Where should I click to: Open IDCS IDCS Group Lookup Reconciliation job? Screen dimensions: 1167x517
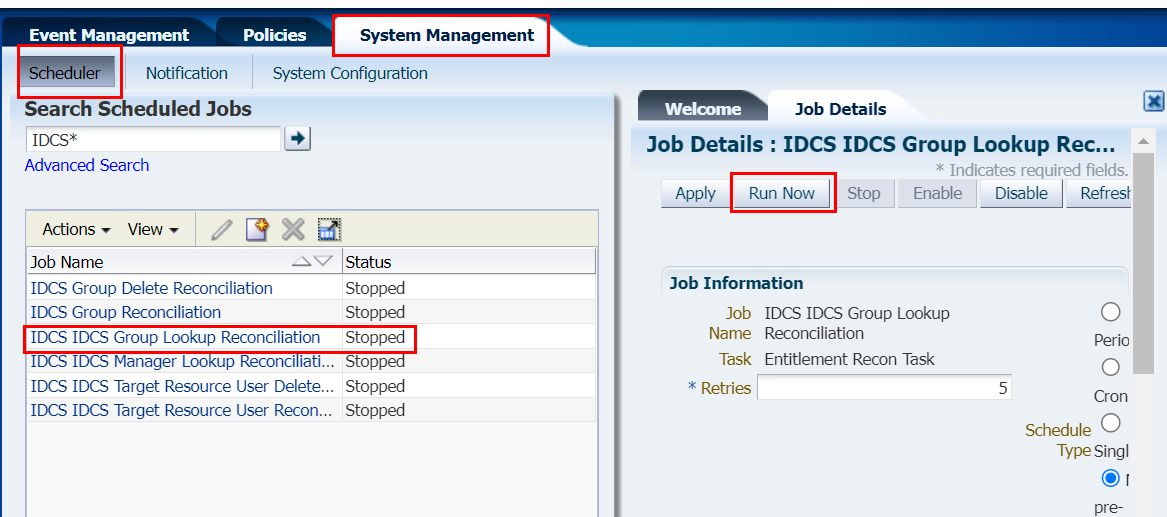tap(176, 337)
